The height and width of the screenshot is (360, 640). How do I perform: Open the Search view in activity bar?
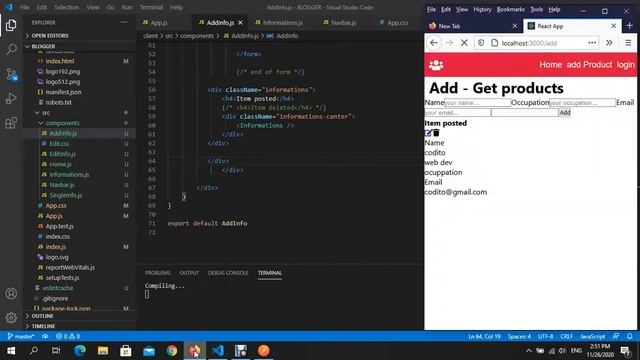tap(11, 49)
